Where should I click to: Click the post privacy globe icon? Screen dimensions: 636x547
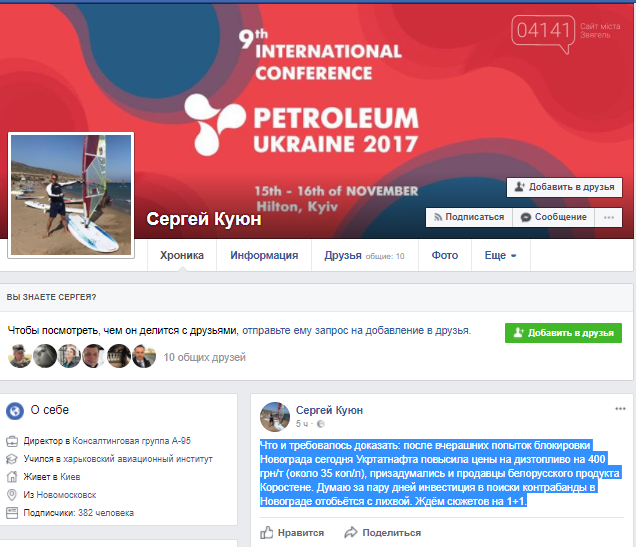tap(320, 424)
